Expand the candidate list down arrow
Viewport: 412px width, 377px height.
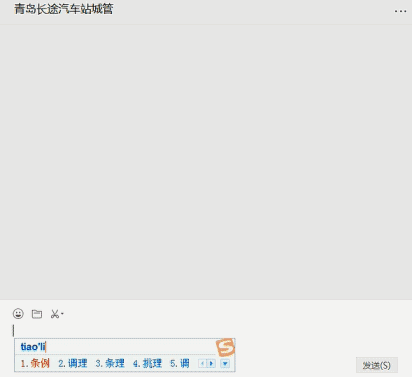pyautogui.click(x=225, y=363)
